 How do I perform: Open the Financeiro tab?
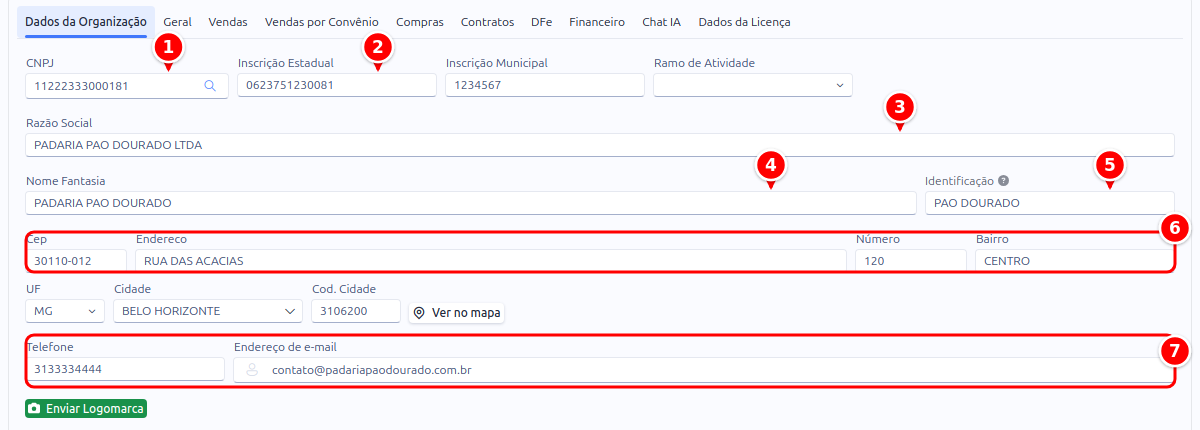pyautogui.click(x=597, y=21)
